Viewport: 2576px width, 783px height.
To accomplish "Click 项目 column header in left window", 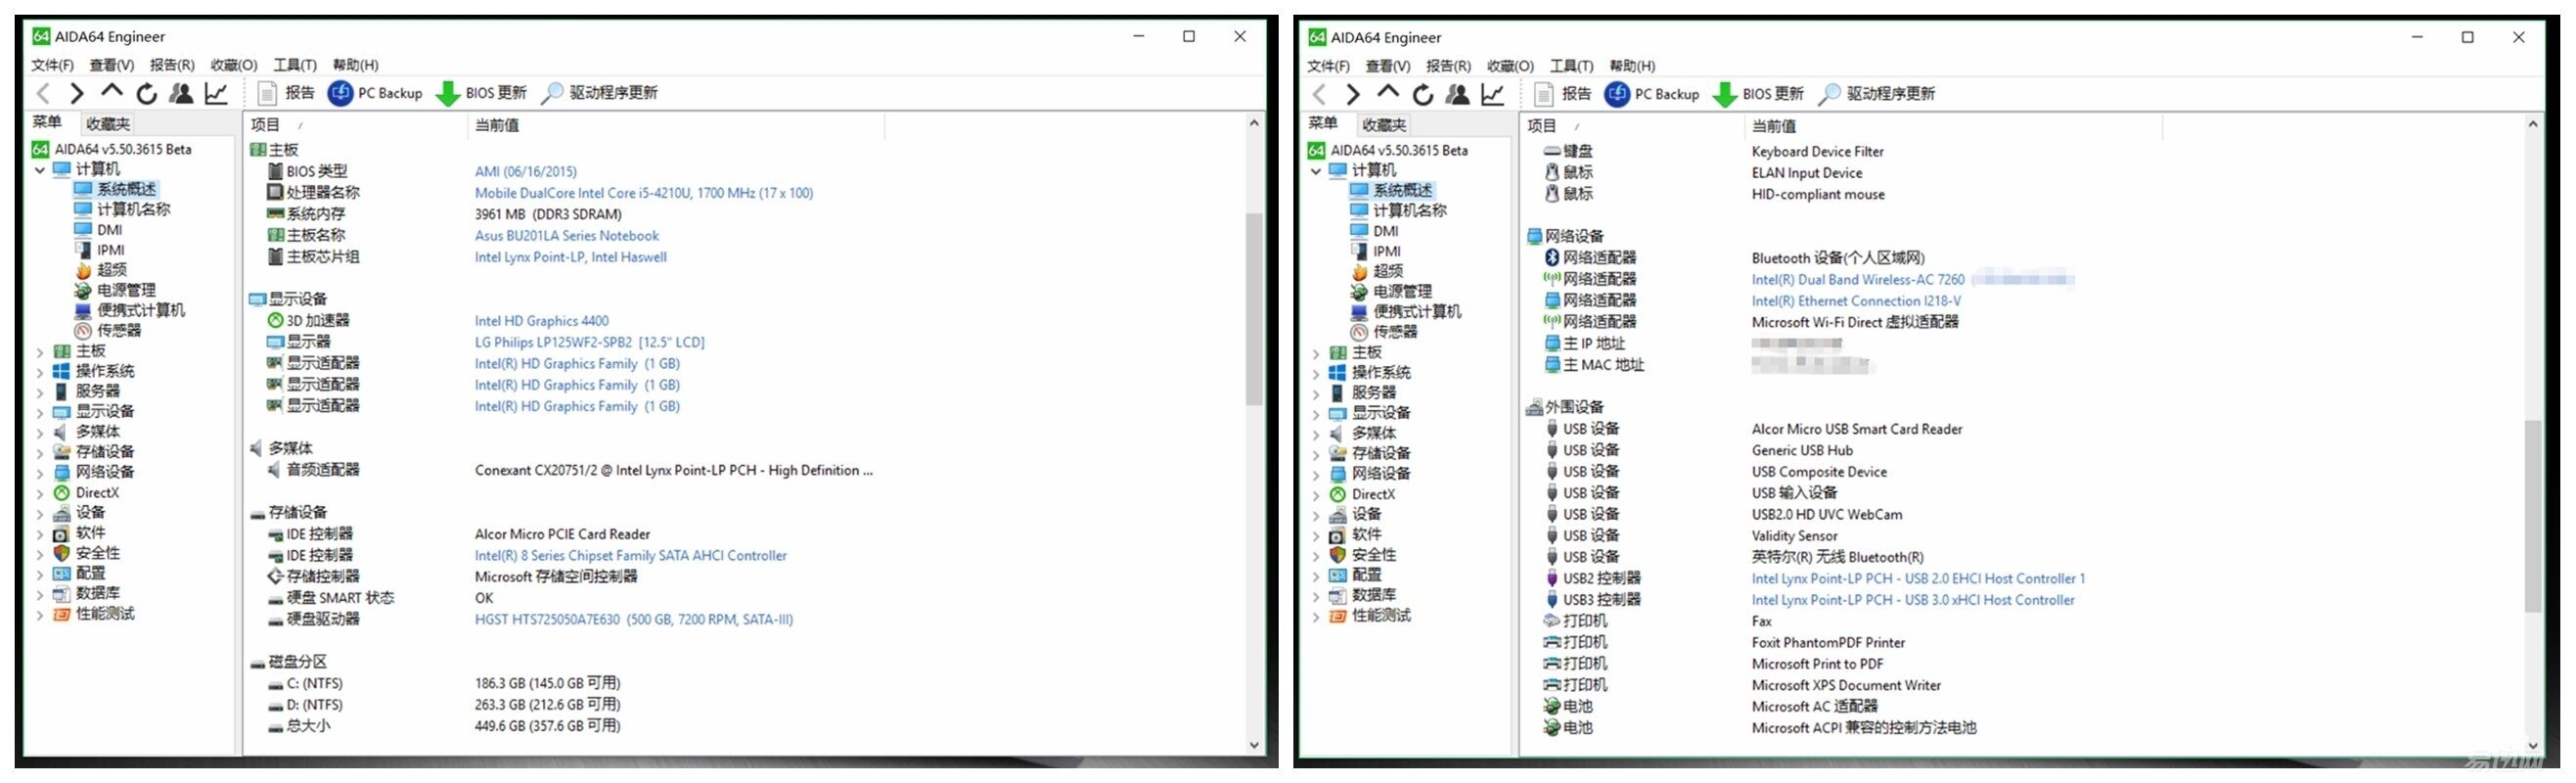I will pos(355,125).
